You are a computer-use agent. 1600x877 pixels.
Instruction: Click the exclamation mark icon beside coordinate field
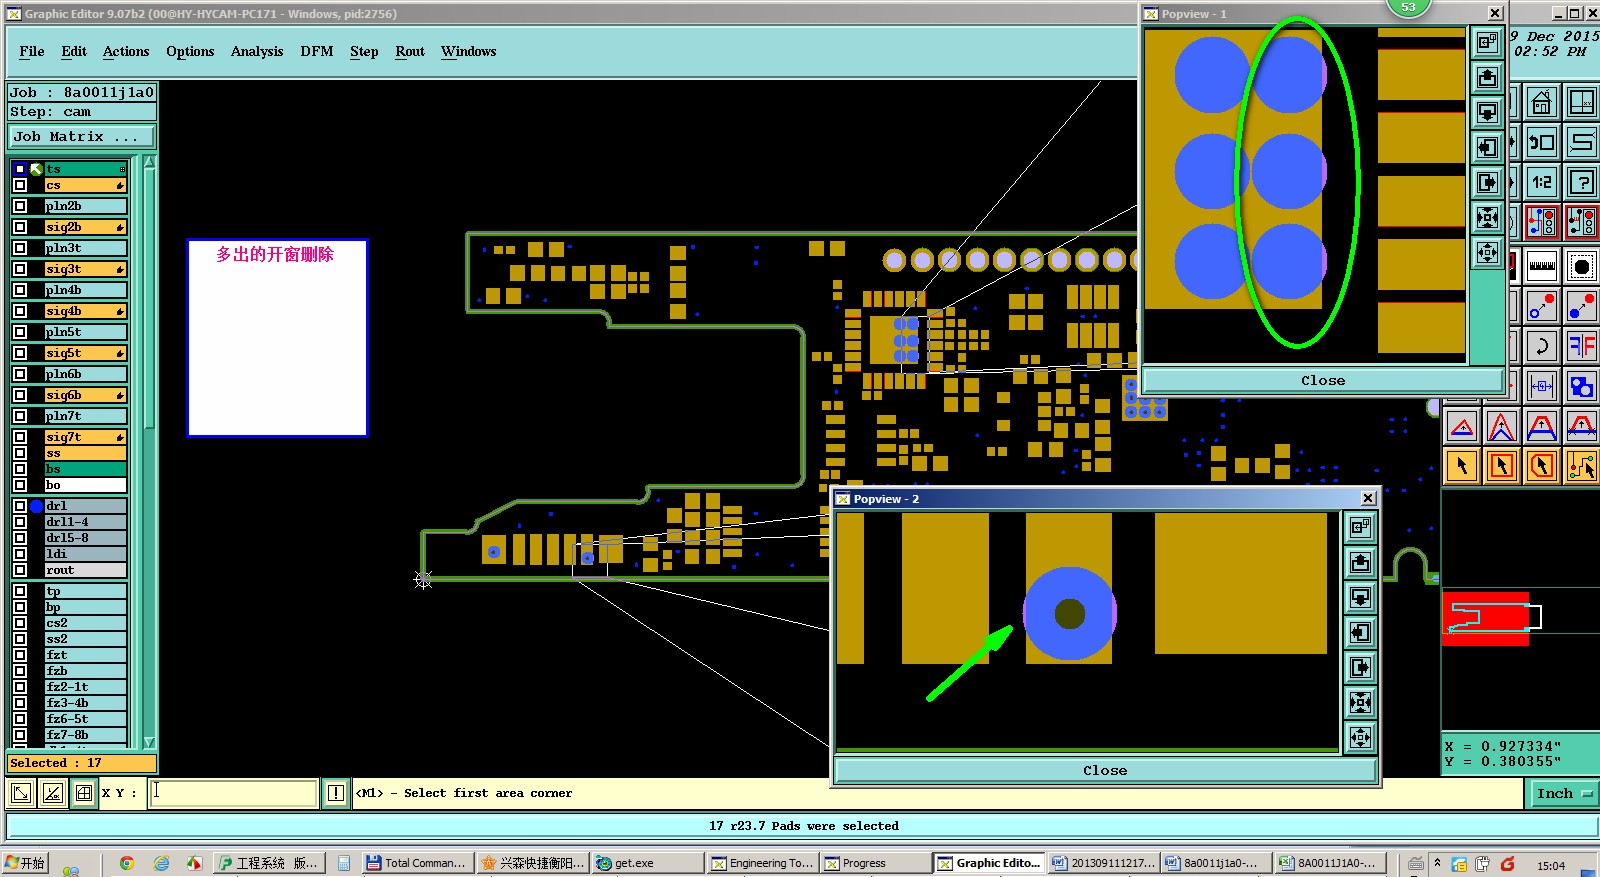336,793
